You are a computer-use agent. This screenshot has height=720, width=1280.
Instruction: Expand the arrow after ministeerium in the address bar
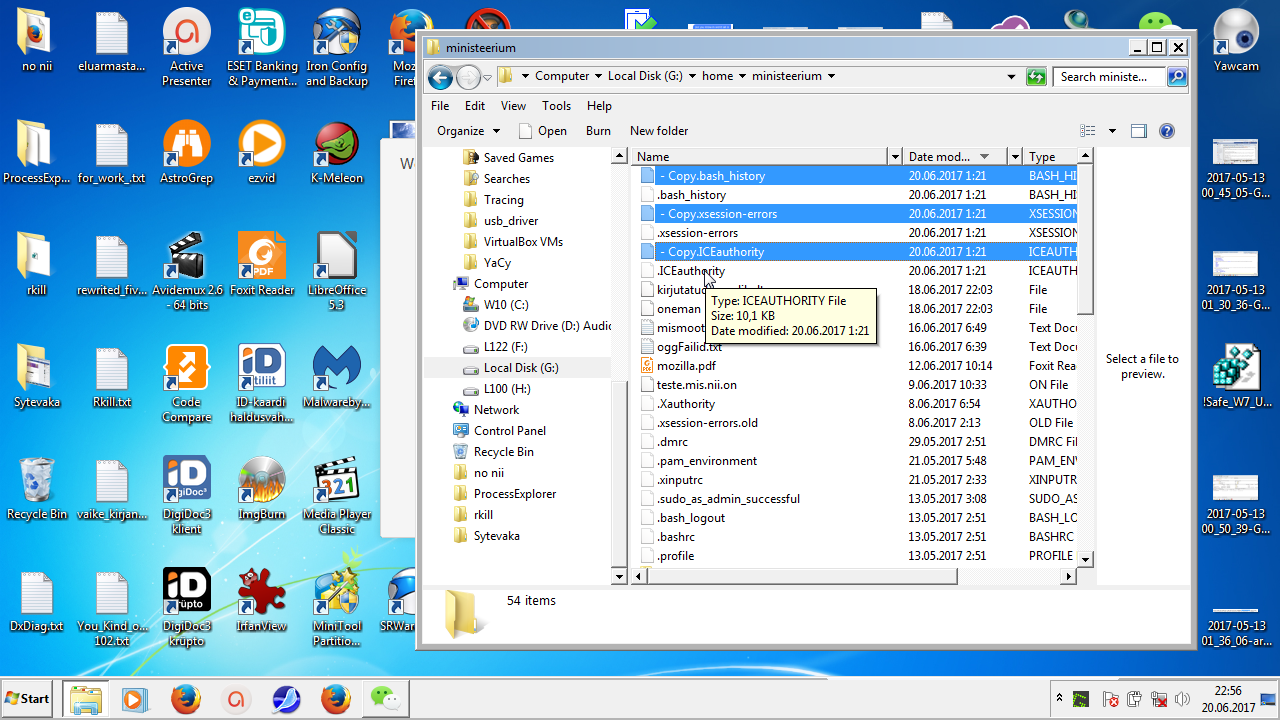tap(831, 76)
